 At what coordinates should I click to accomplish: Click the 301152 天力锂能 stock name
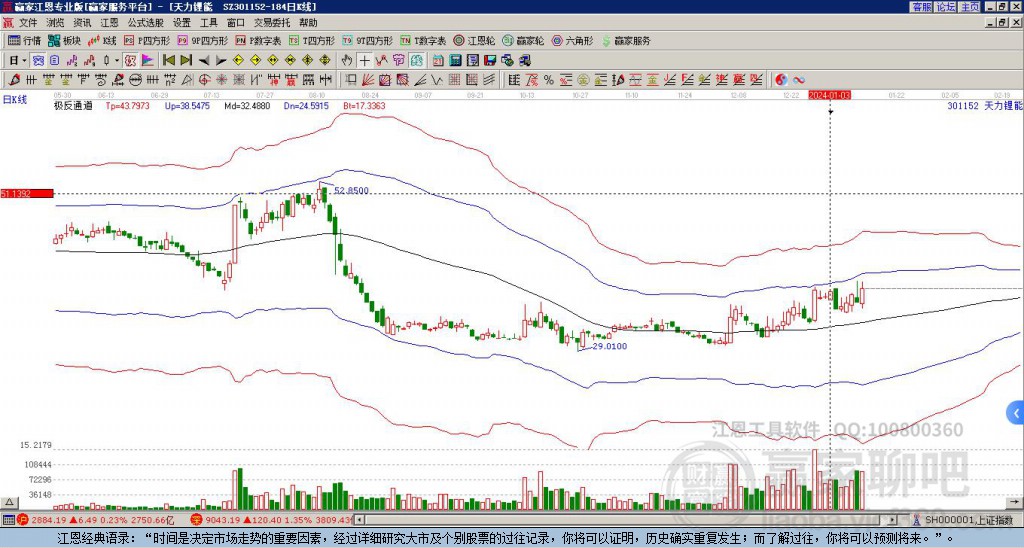(984, 105)
